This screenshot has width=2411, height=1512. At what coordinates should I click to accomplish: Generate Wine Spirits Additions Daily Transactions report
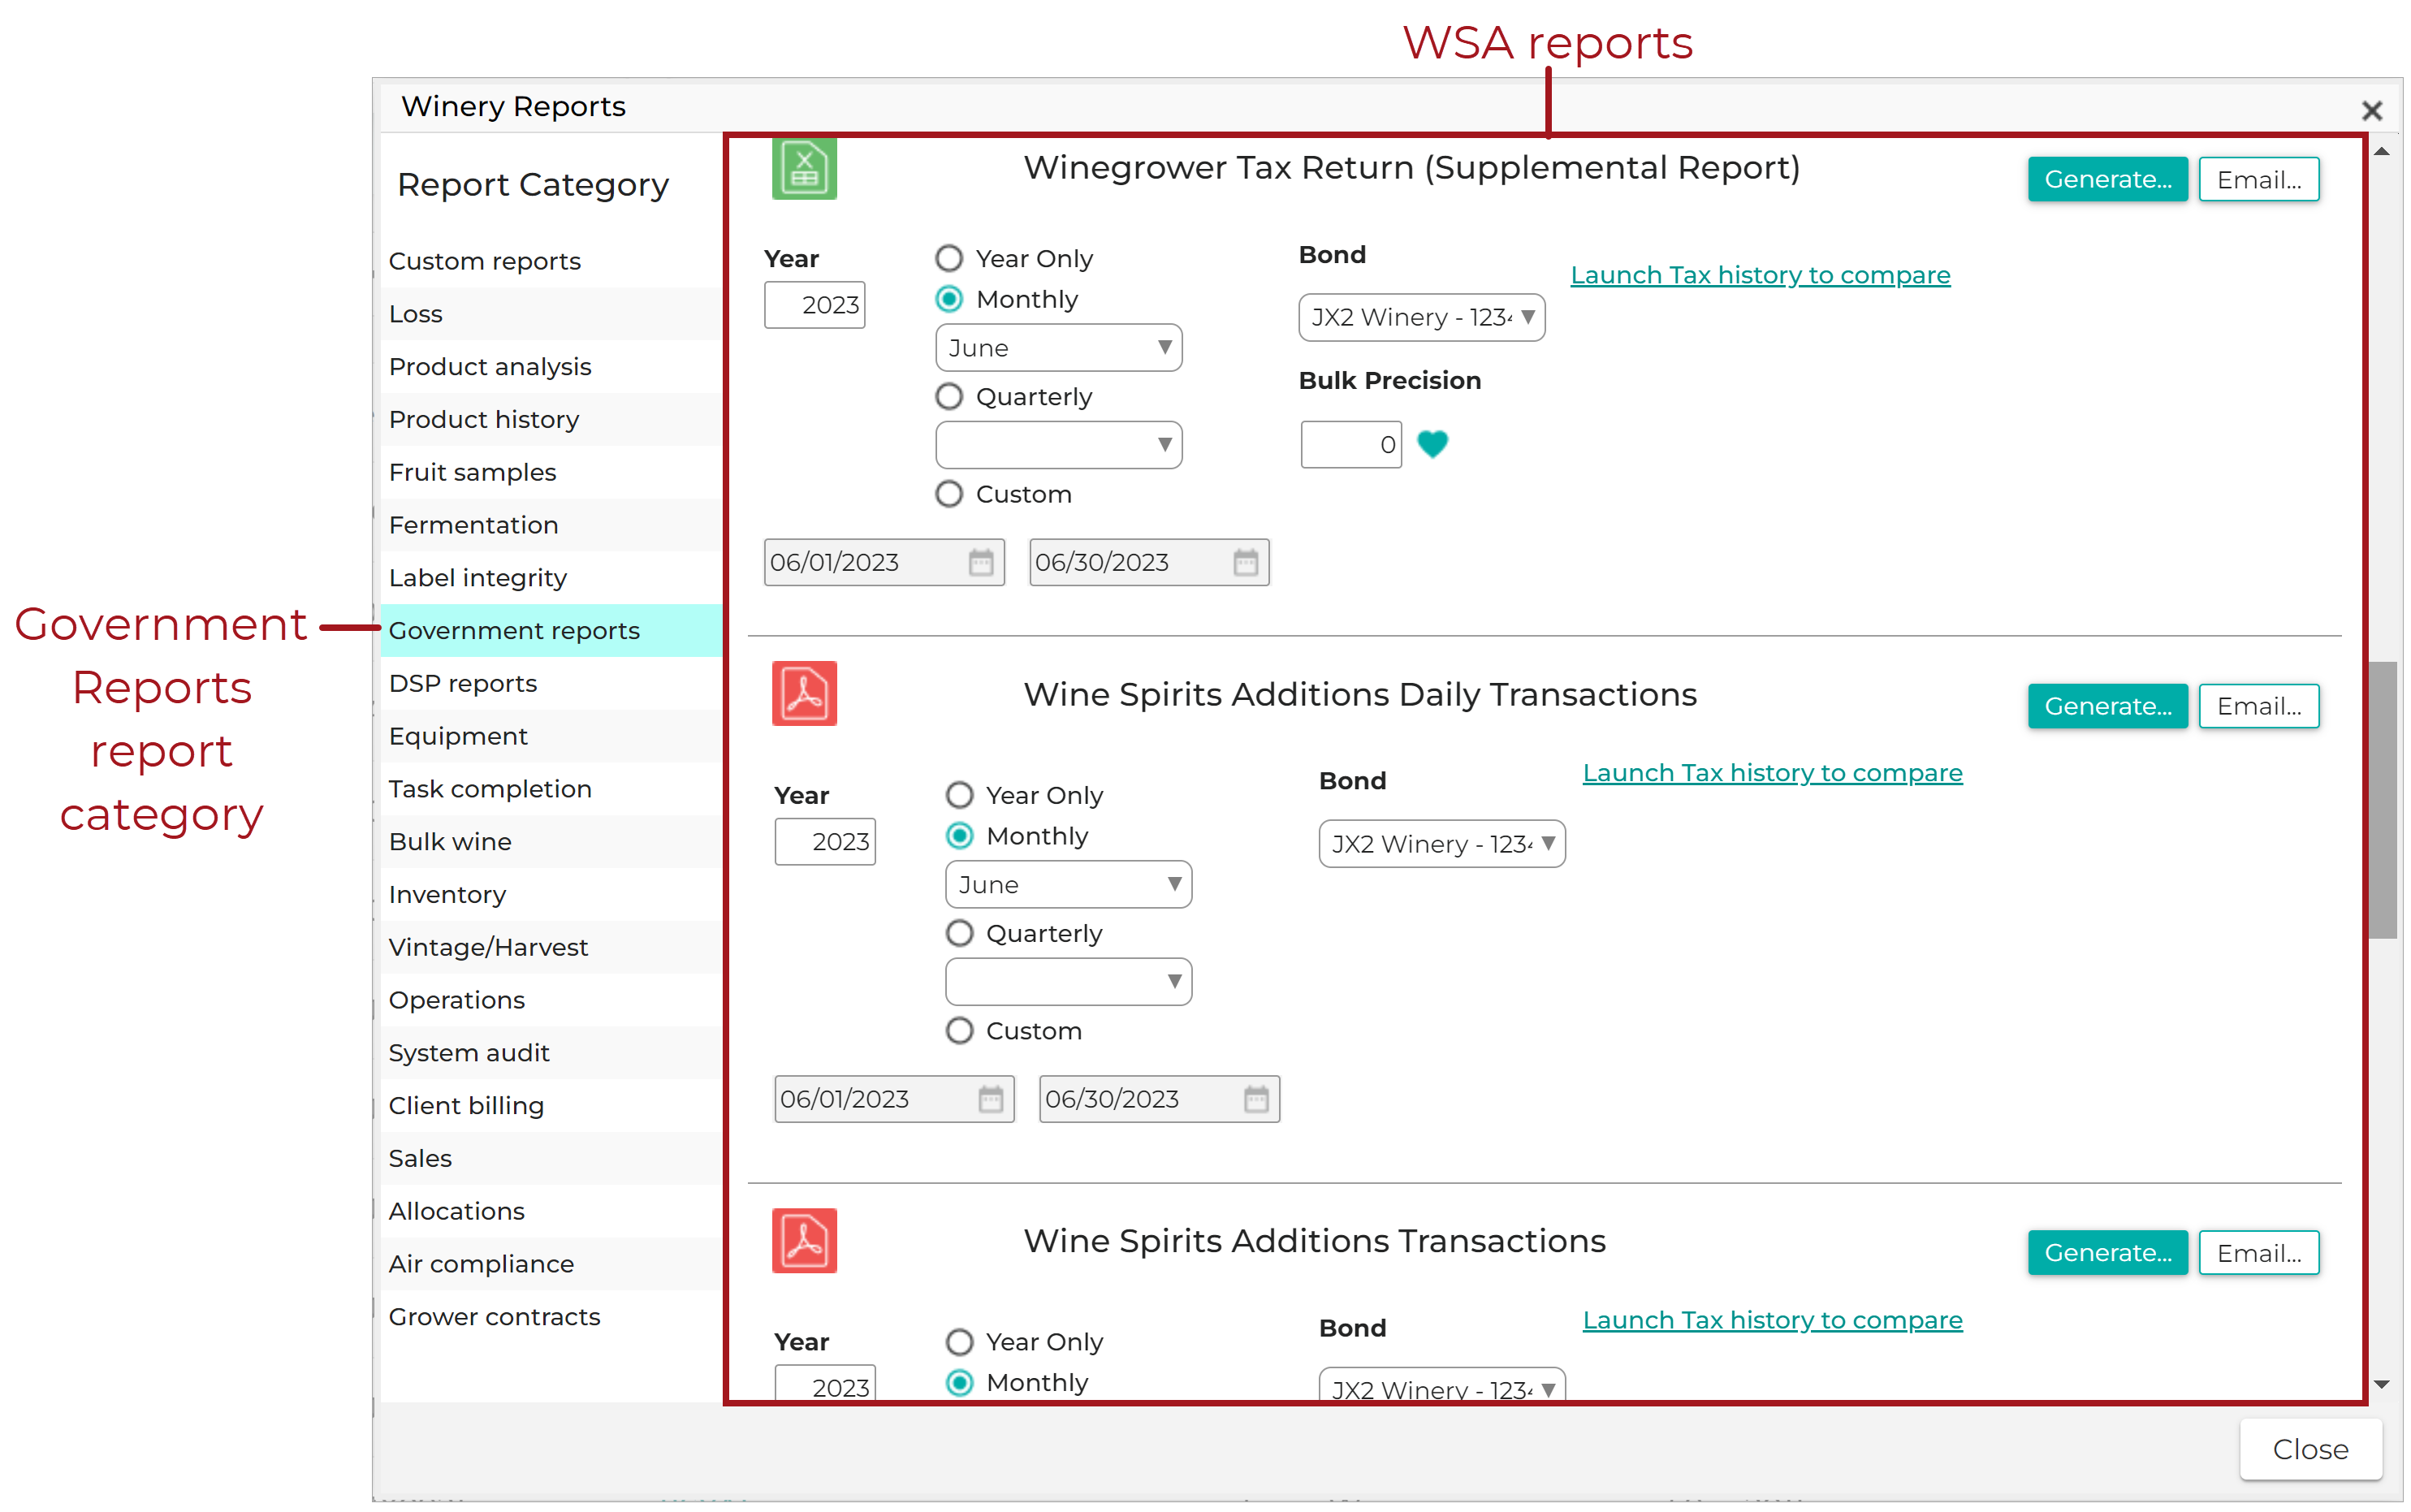[2107, 706]
